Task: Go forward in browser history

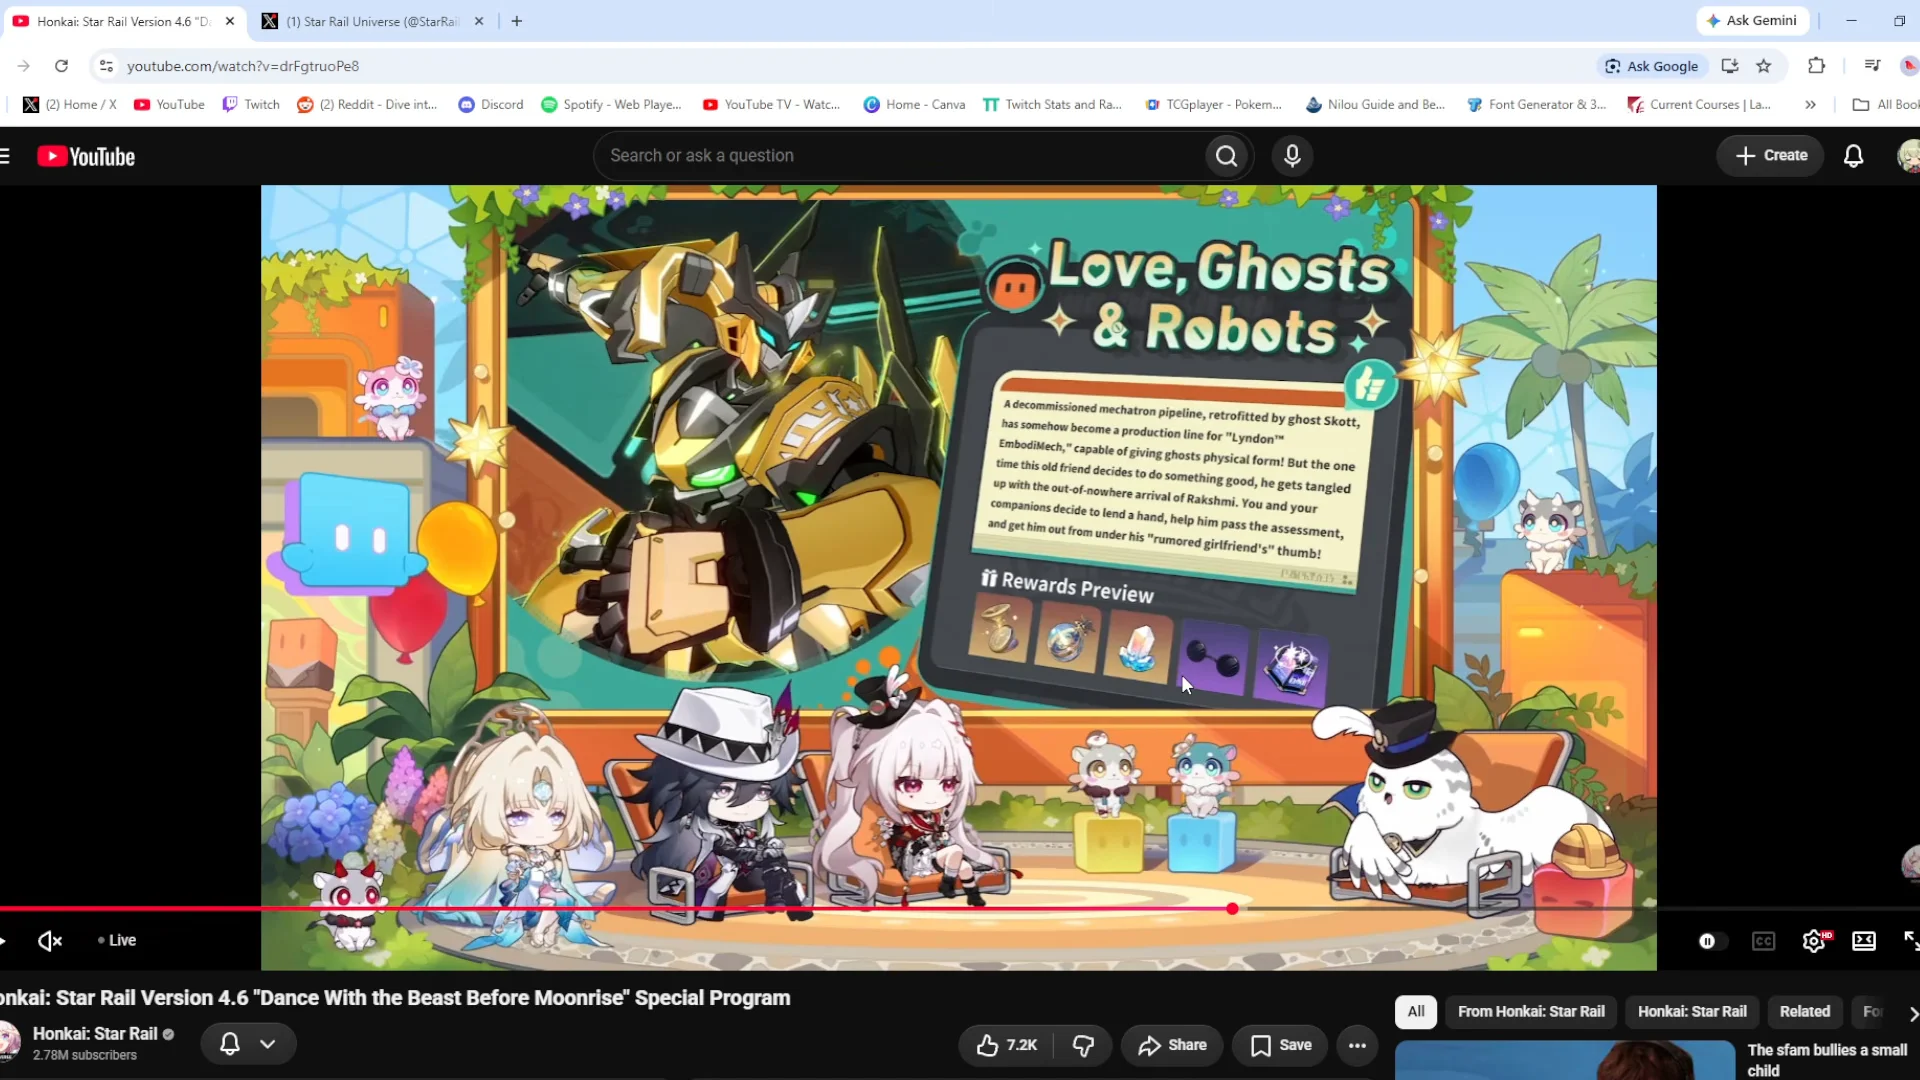Action: click(x=23, y=66)
